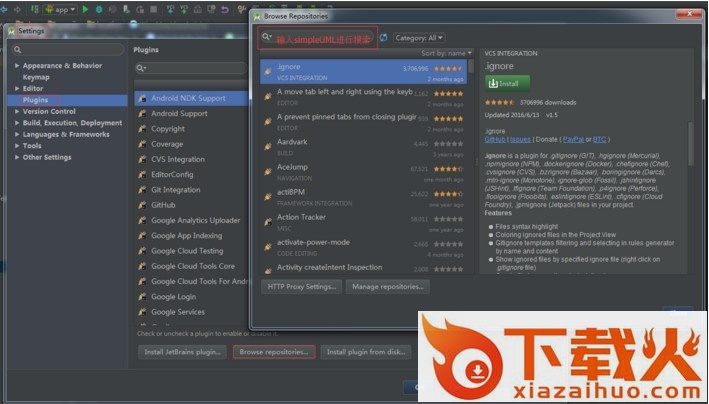Click the plugin icon beside activate-power-mode
The width and height of the screenshot is (709, 404).
click(x=268, y=247)
